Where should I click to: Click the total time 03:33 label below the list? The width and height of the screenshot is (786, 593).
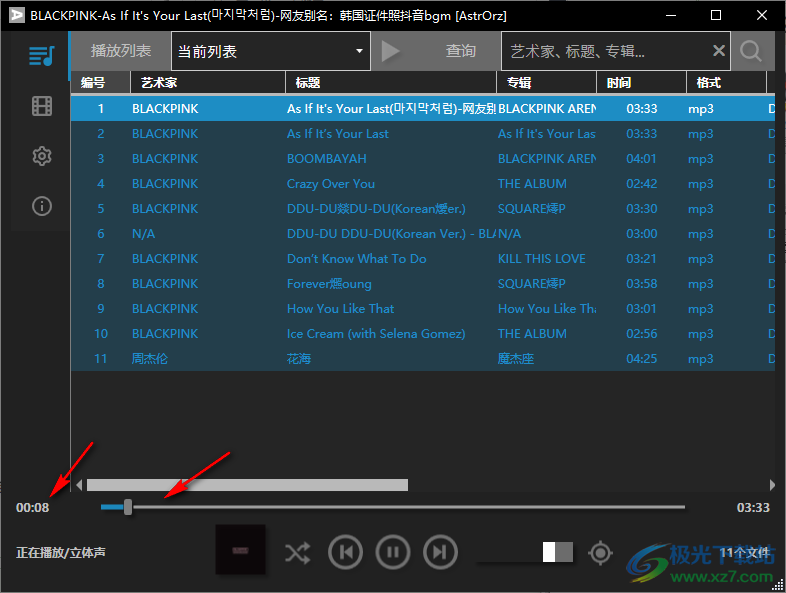click(x=753, y=508)
